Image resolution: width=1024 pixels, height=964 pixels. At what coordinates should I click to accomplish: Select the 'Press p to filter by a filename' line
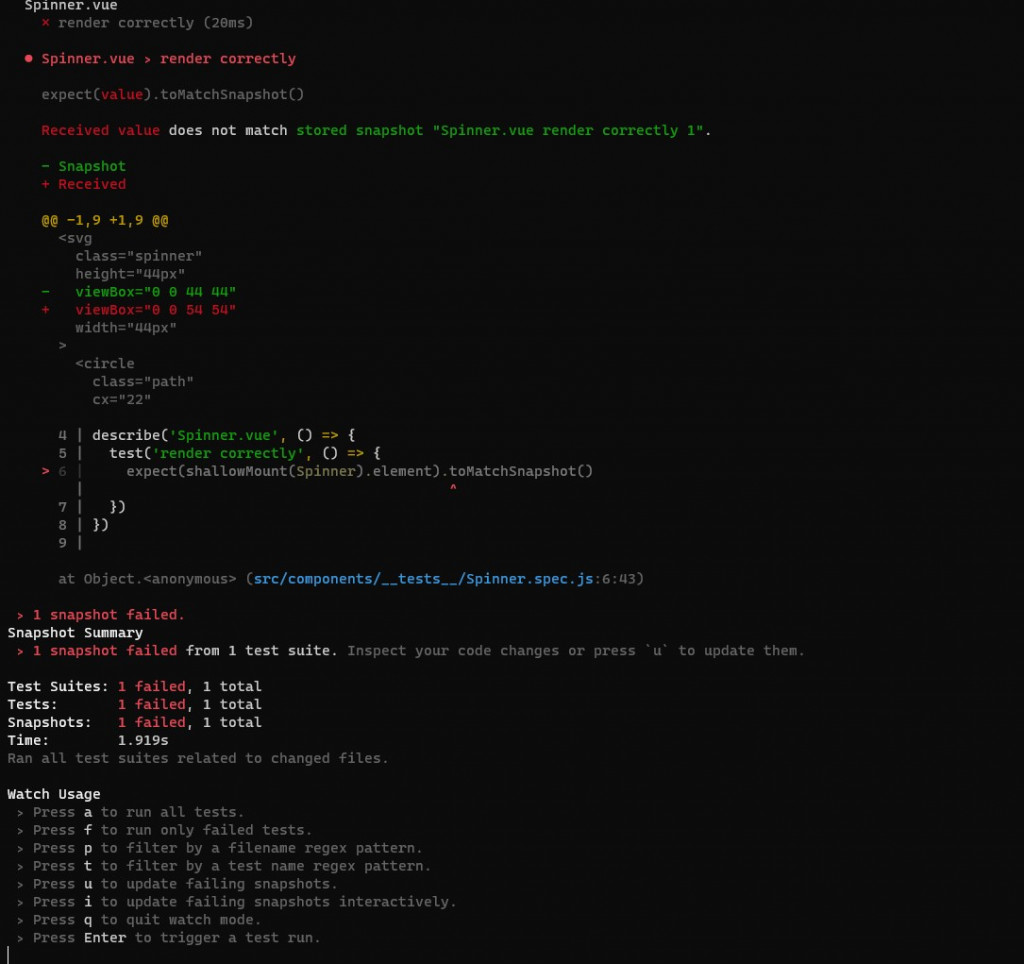219,848
